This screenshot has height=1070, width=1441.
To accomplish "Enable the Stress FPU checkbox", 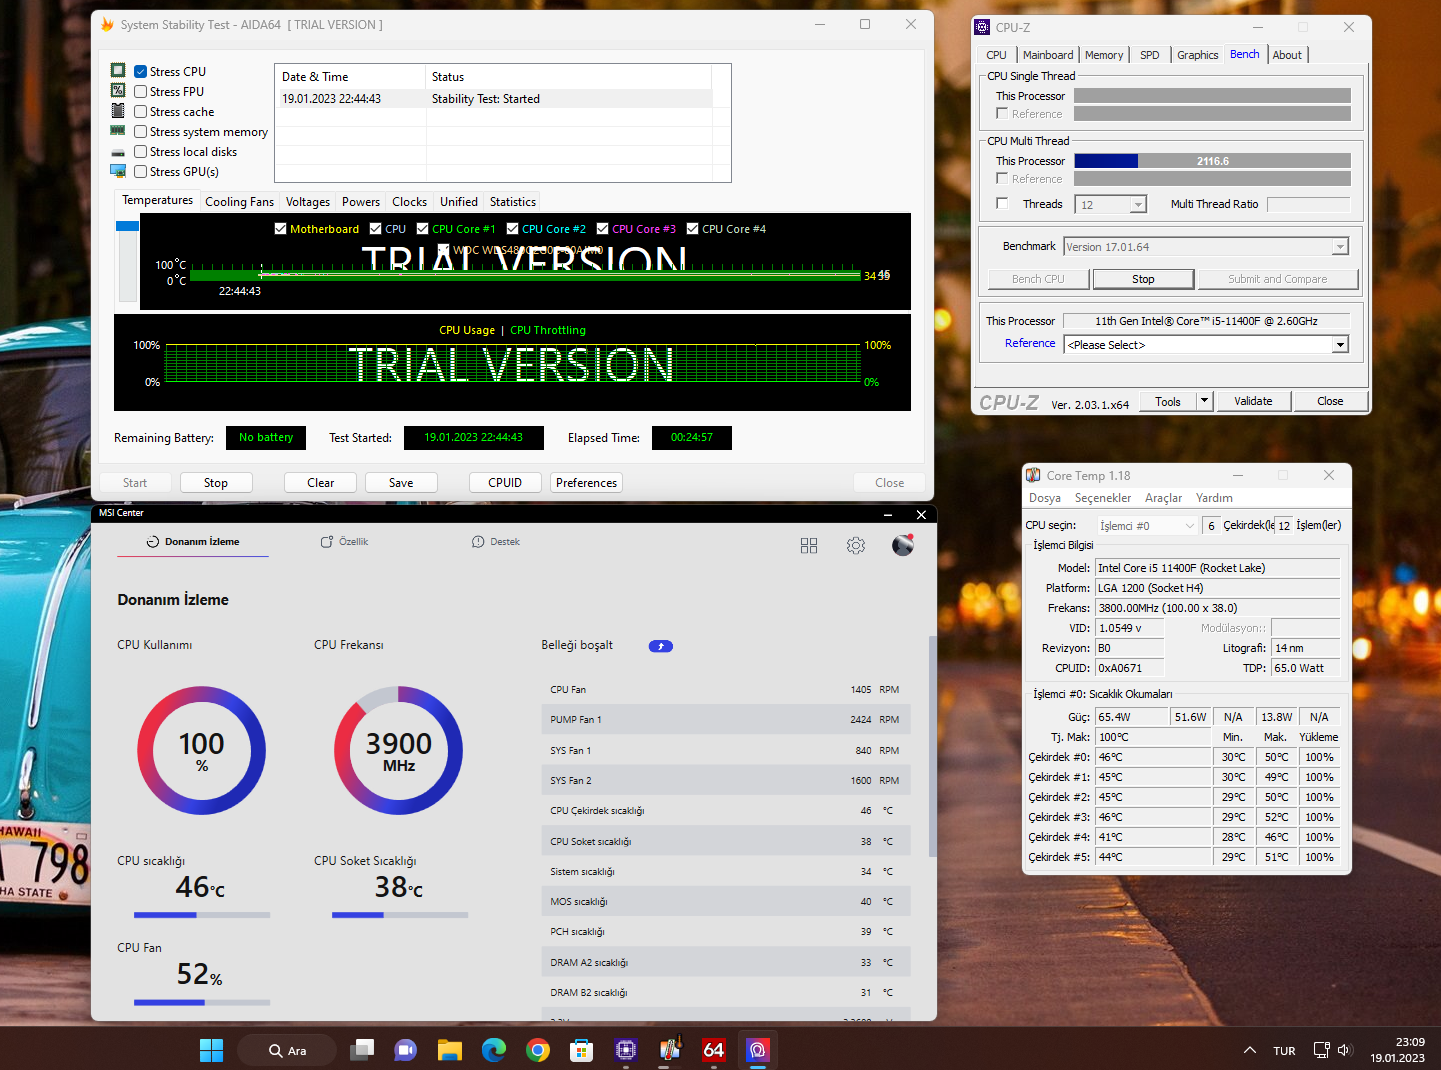I will click(141, 92).
